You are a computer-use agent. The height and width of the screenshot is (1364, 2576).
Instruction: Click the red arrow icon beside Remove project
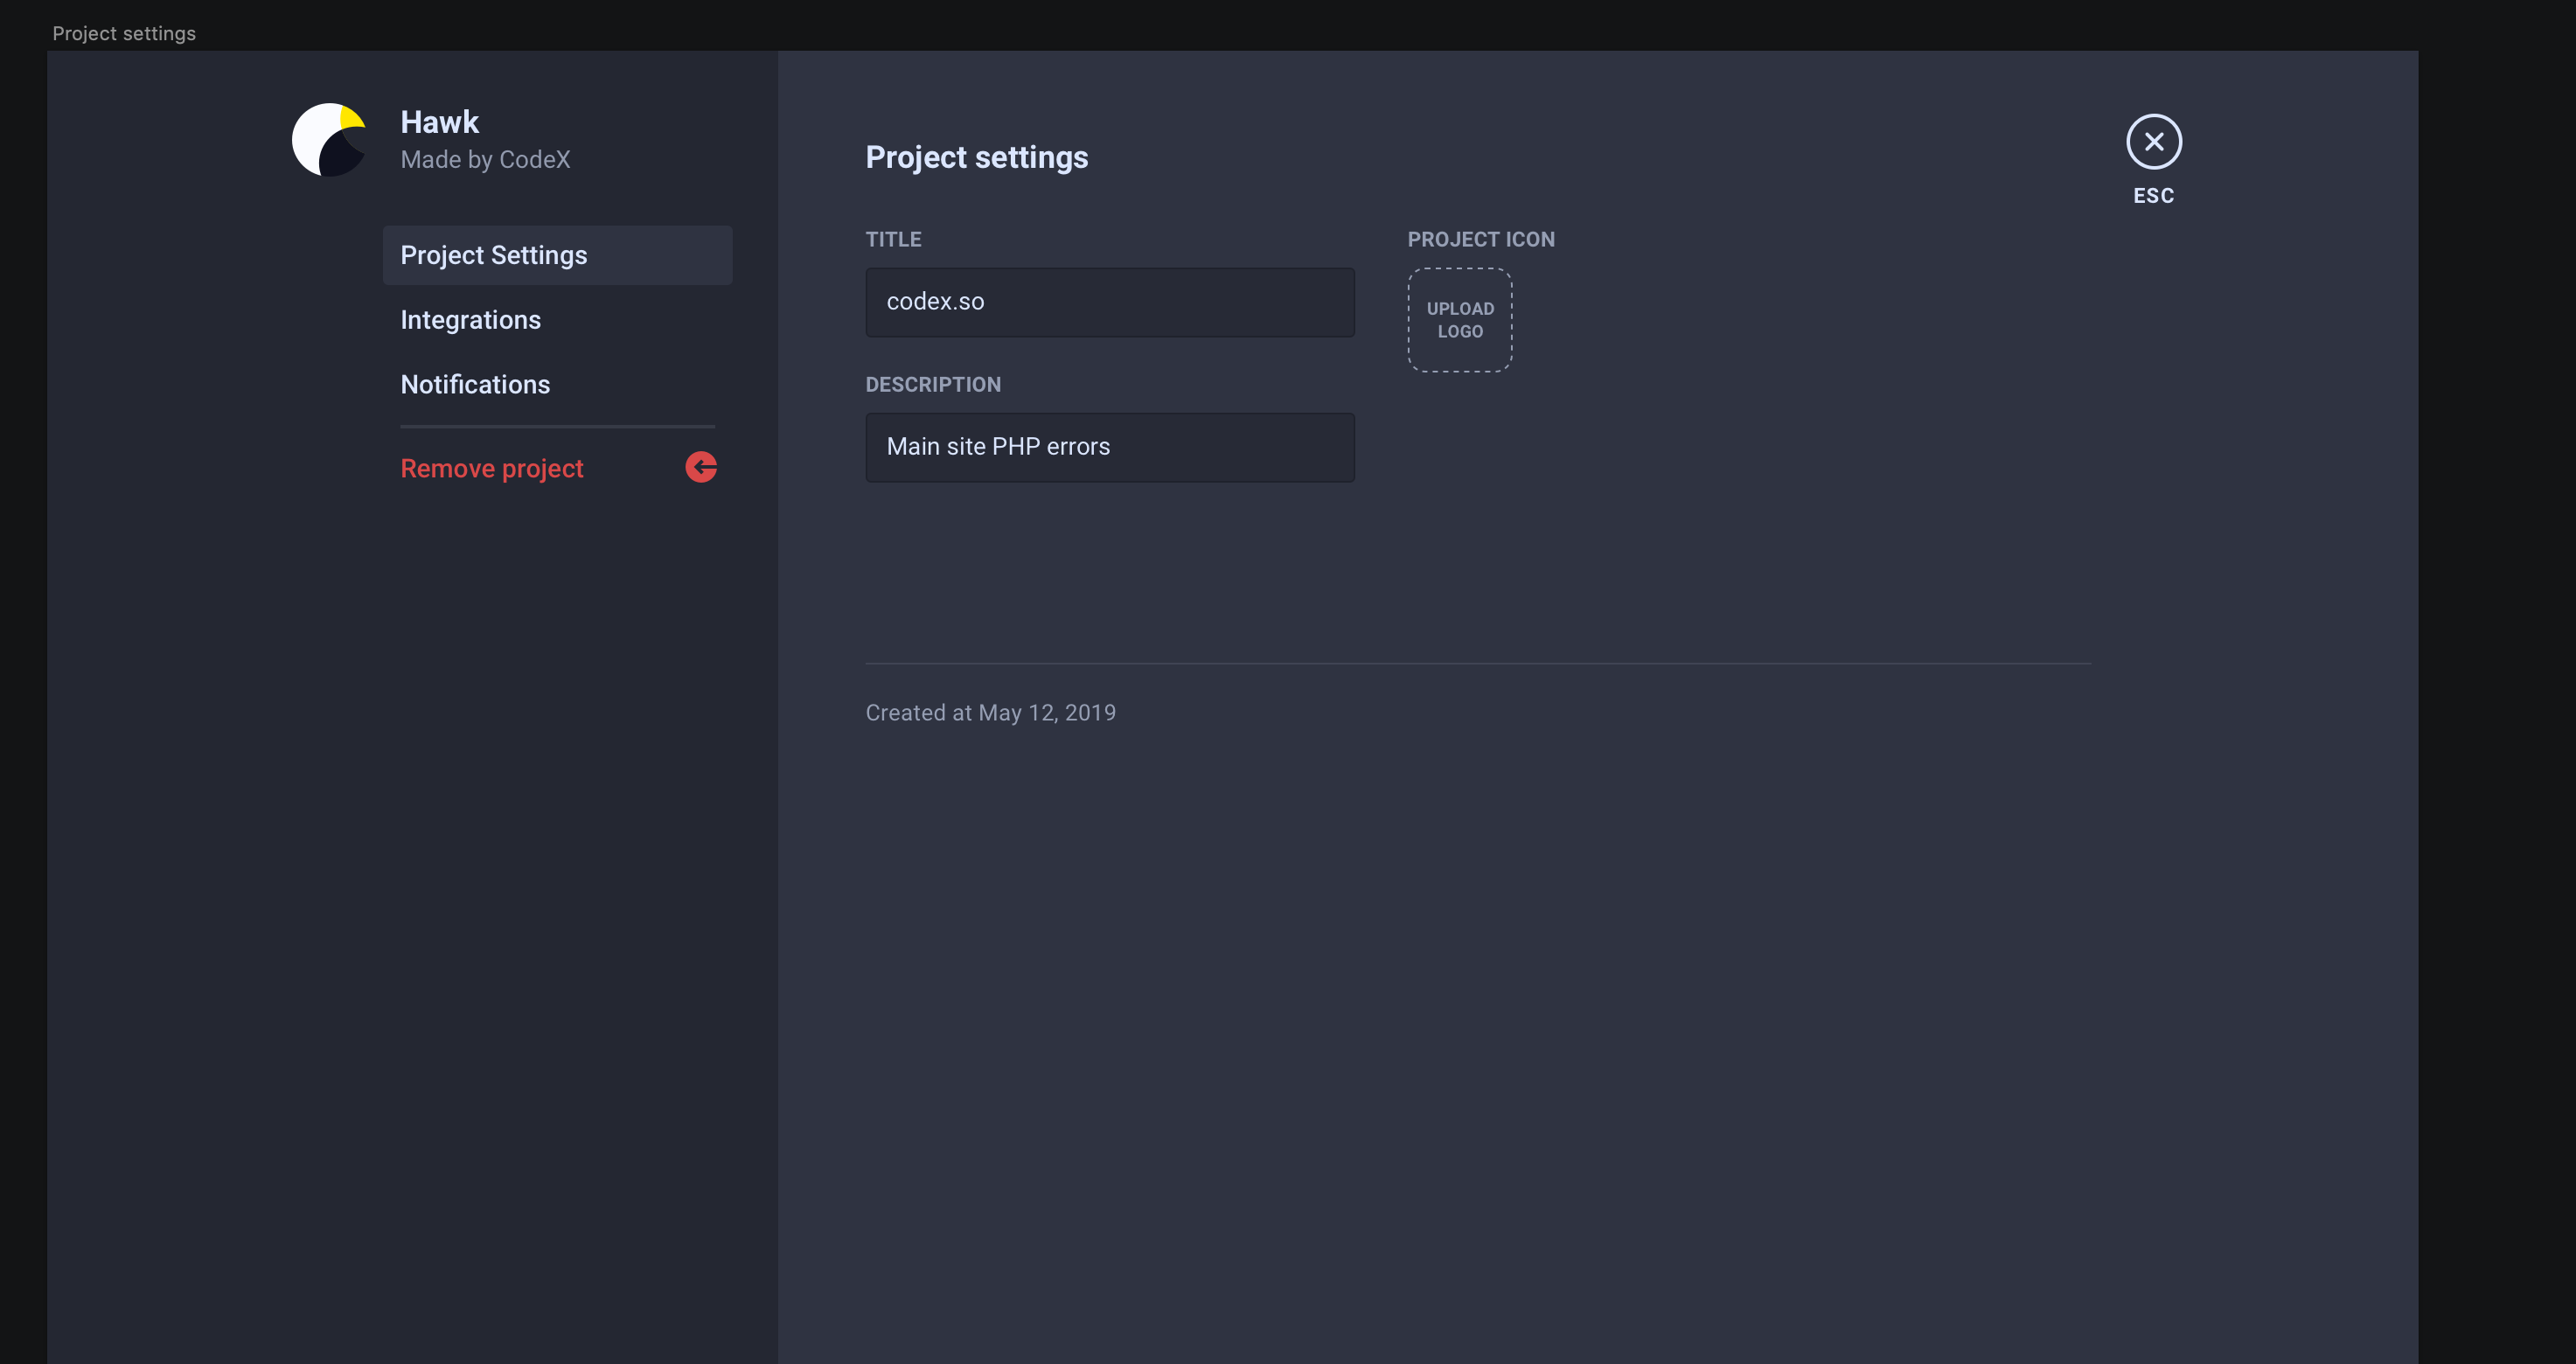701,467
